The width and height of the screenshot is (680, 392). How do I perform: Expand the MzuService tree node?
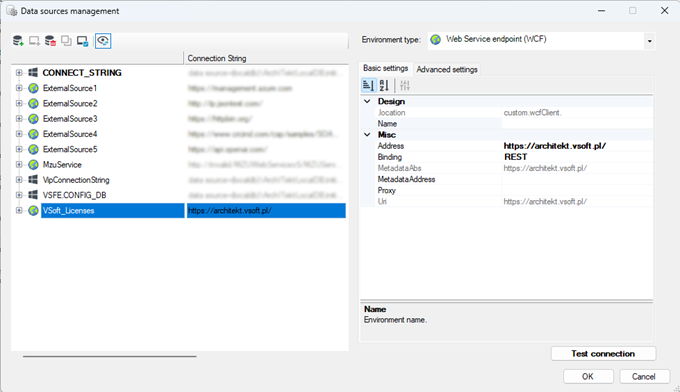tap(19, 164)
